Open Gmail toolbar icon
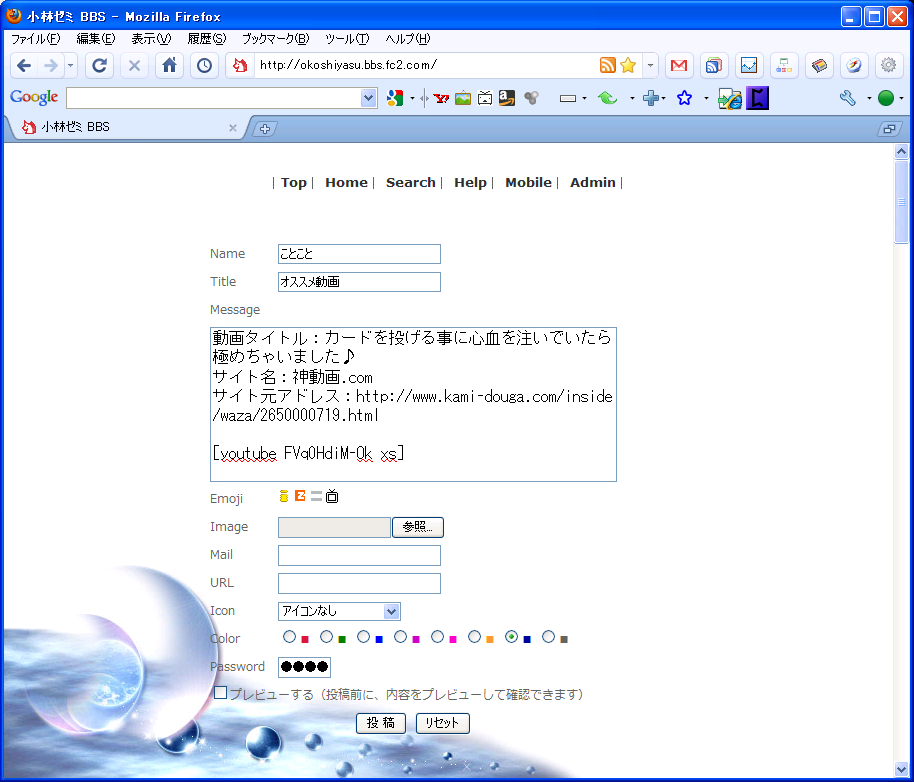Screen dimensions: 914x782 [679, 65]
